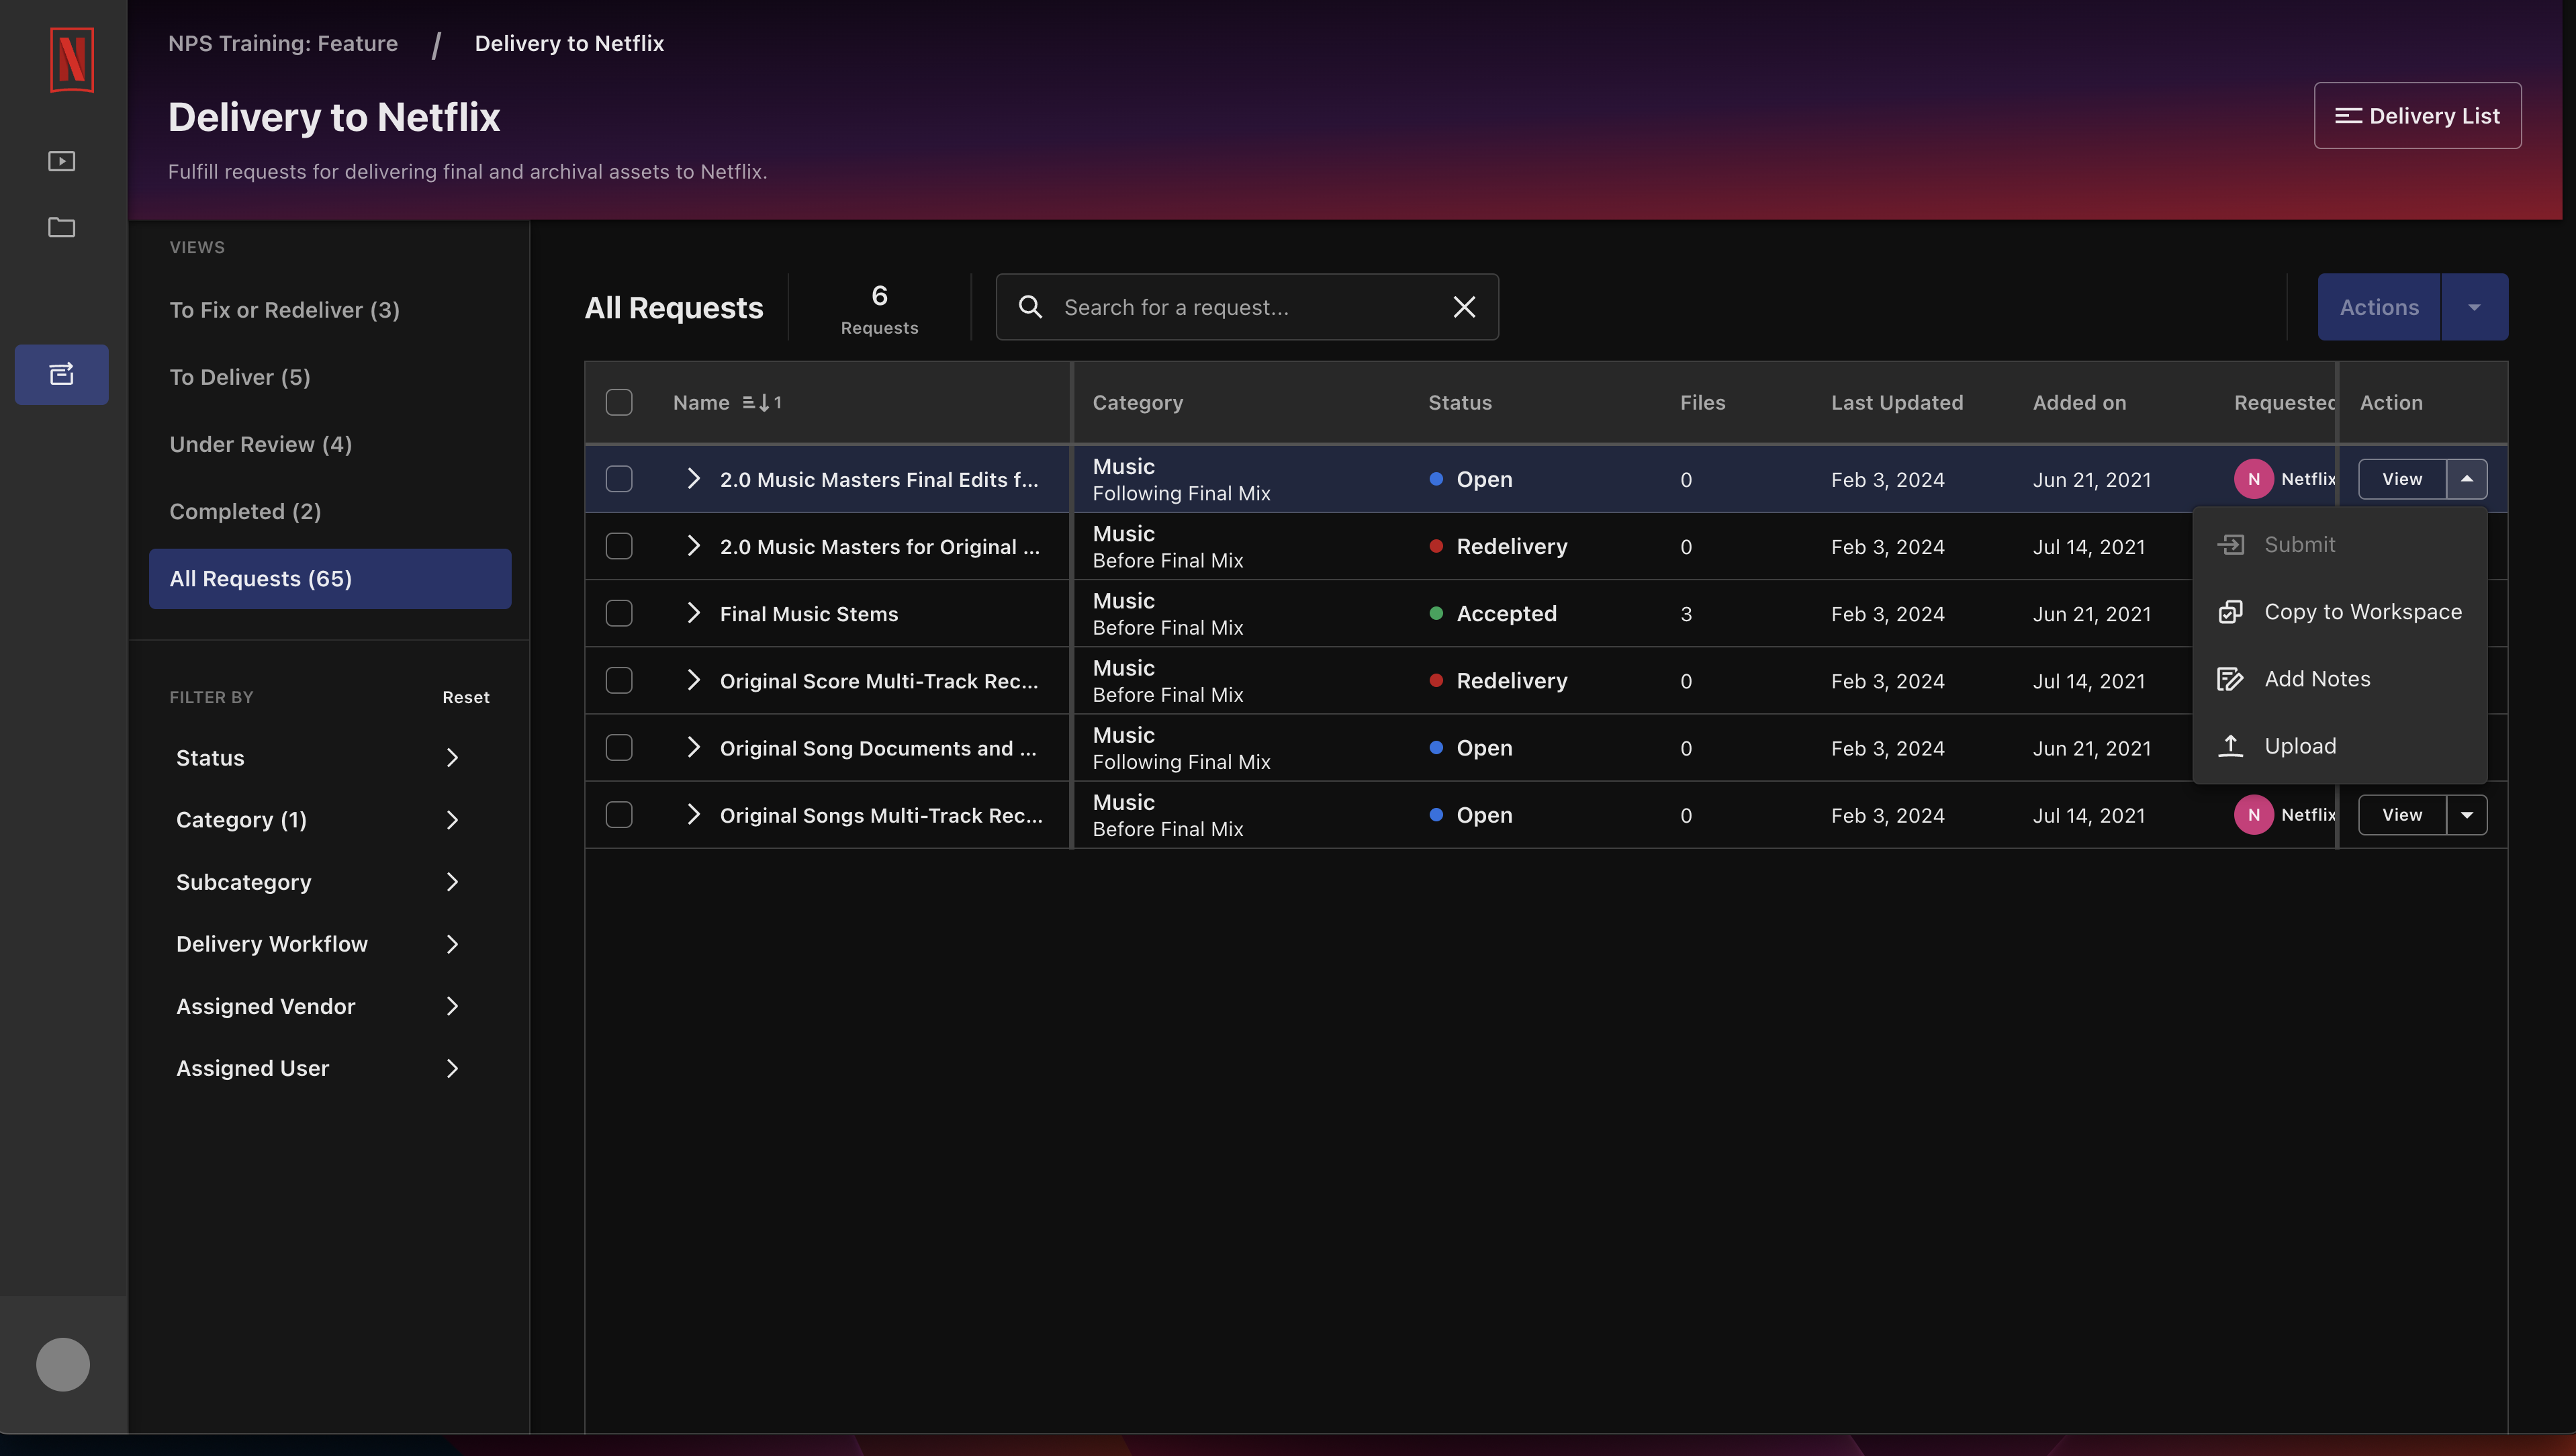Go to NPS Training: Feature breadcrumb

[283, 43]
